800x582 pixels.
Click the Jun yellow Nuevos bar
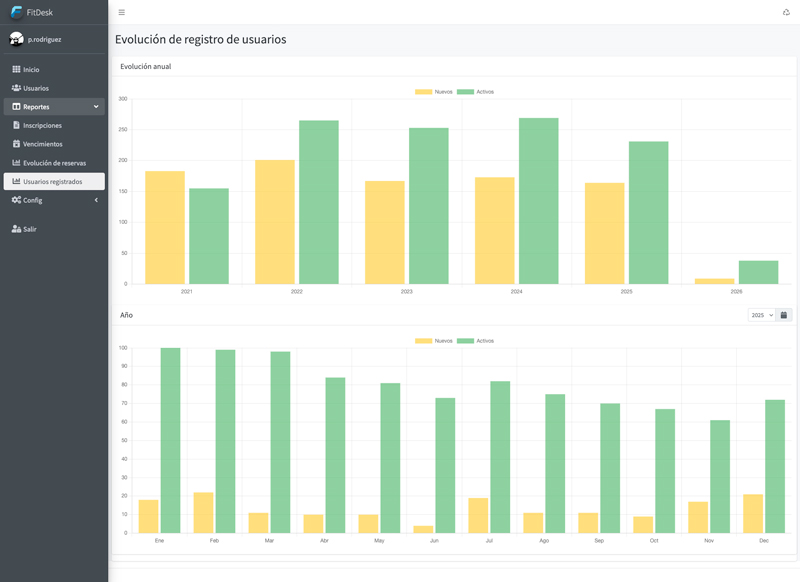423,529
